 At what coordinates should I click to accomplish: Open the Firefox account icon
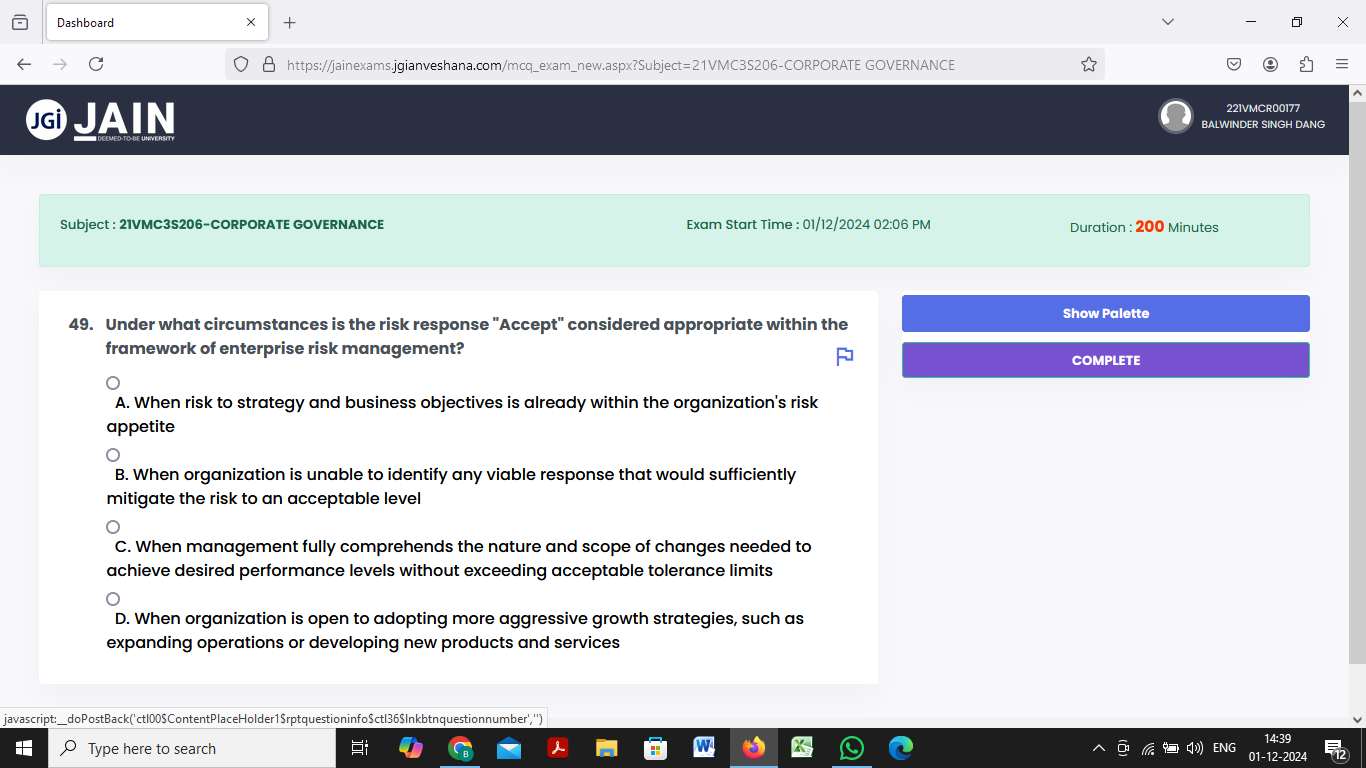click(x=1270, y=63)
